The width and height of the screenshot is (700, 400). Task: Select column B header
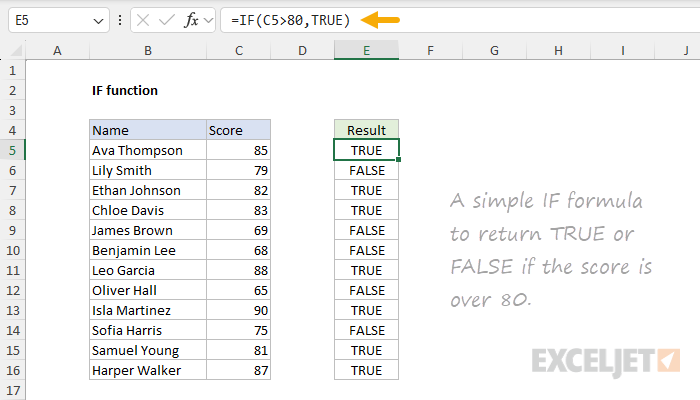tap(148, 50)
